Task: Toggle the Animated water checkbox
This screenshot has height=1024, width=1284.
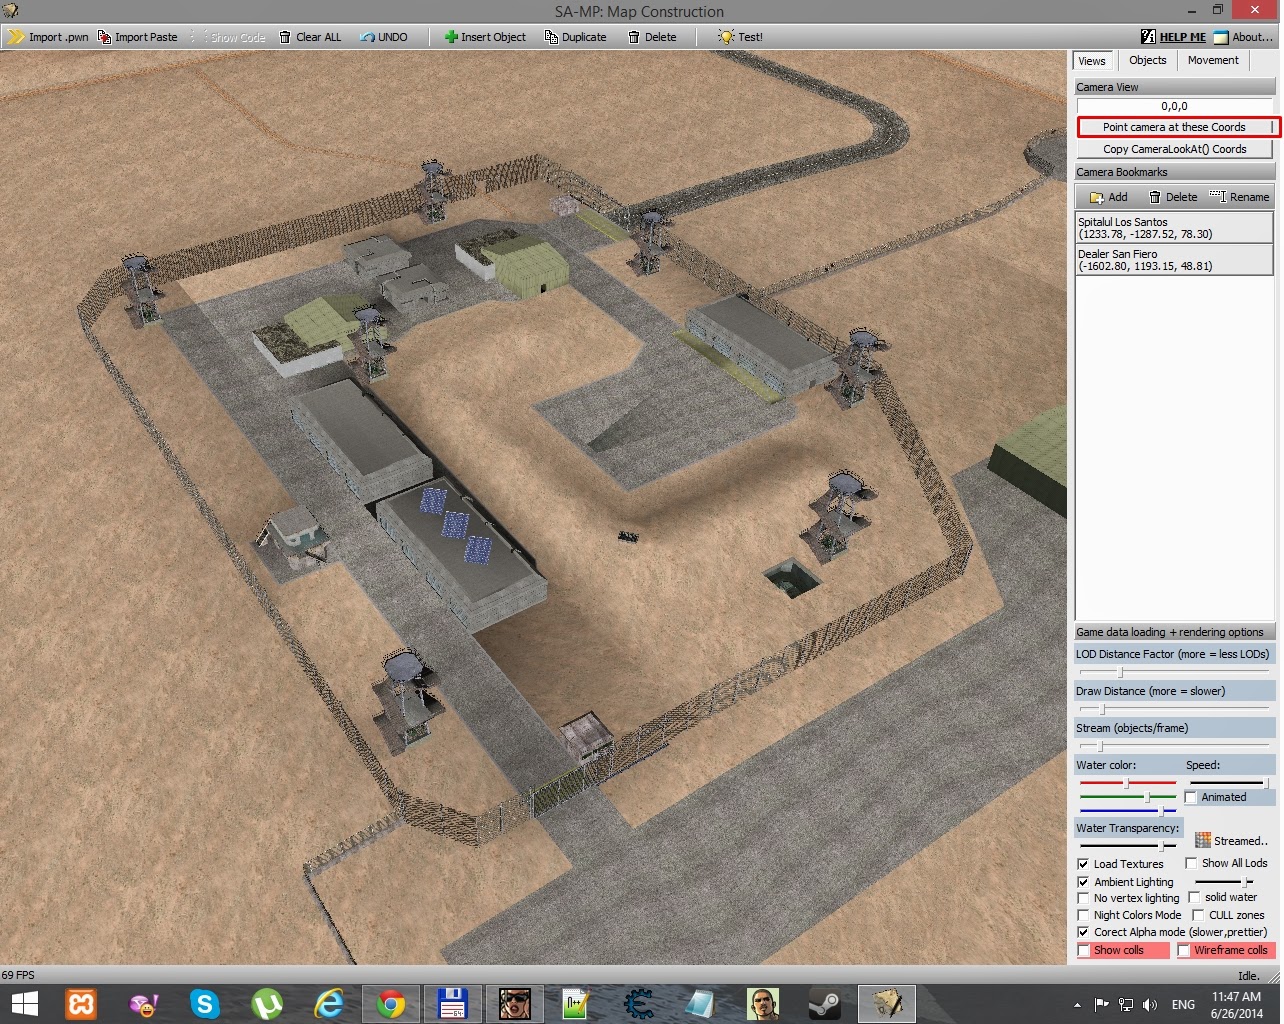Action: (x=1190, y=798)
